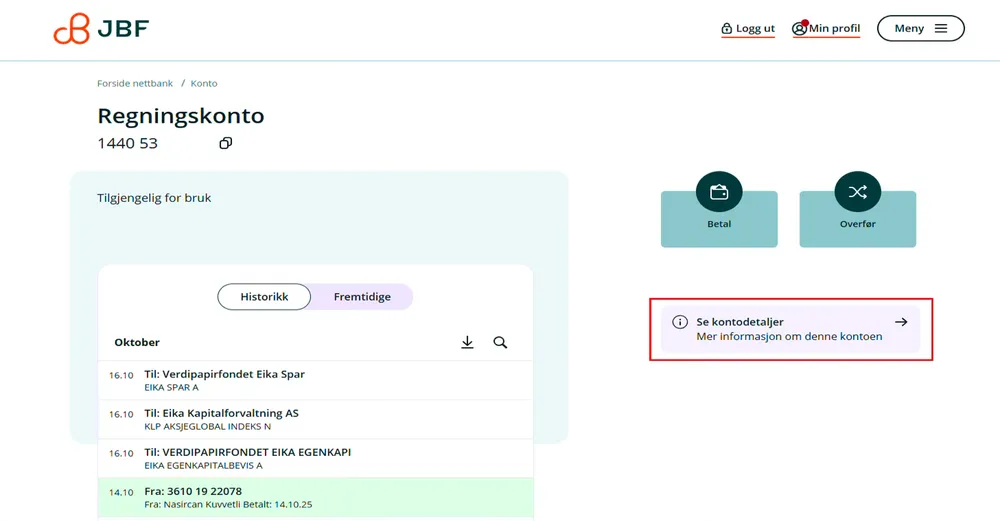Image resolution: width=1000 pixels, height=521 pixels.
Task: Open Se kontodetaljer arrow
Action: click(x=900, y=322)
